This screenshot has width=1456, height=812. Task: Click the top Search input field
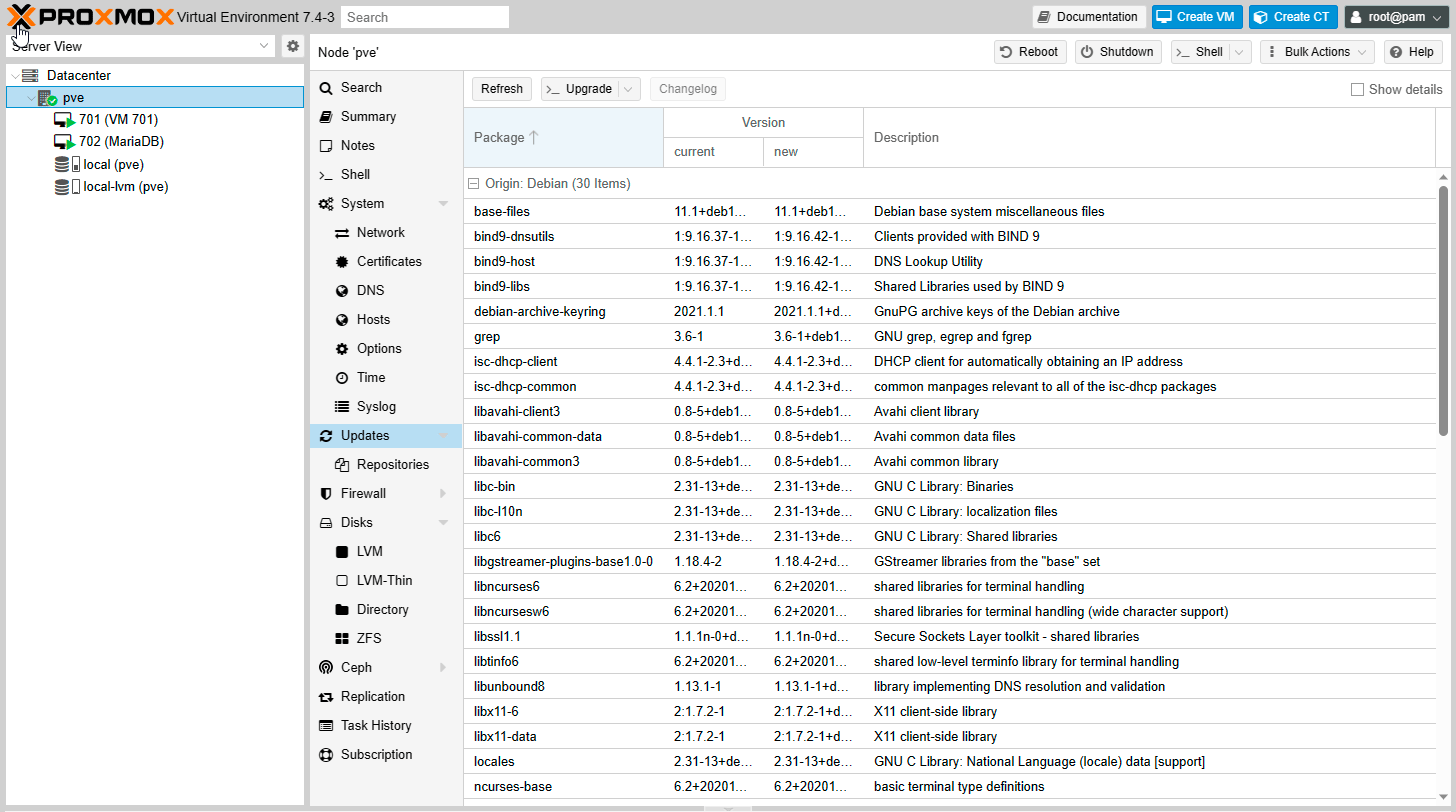[424, 17]
